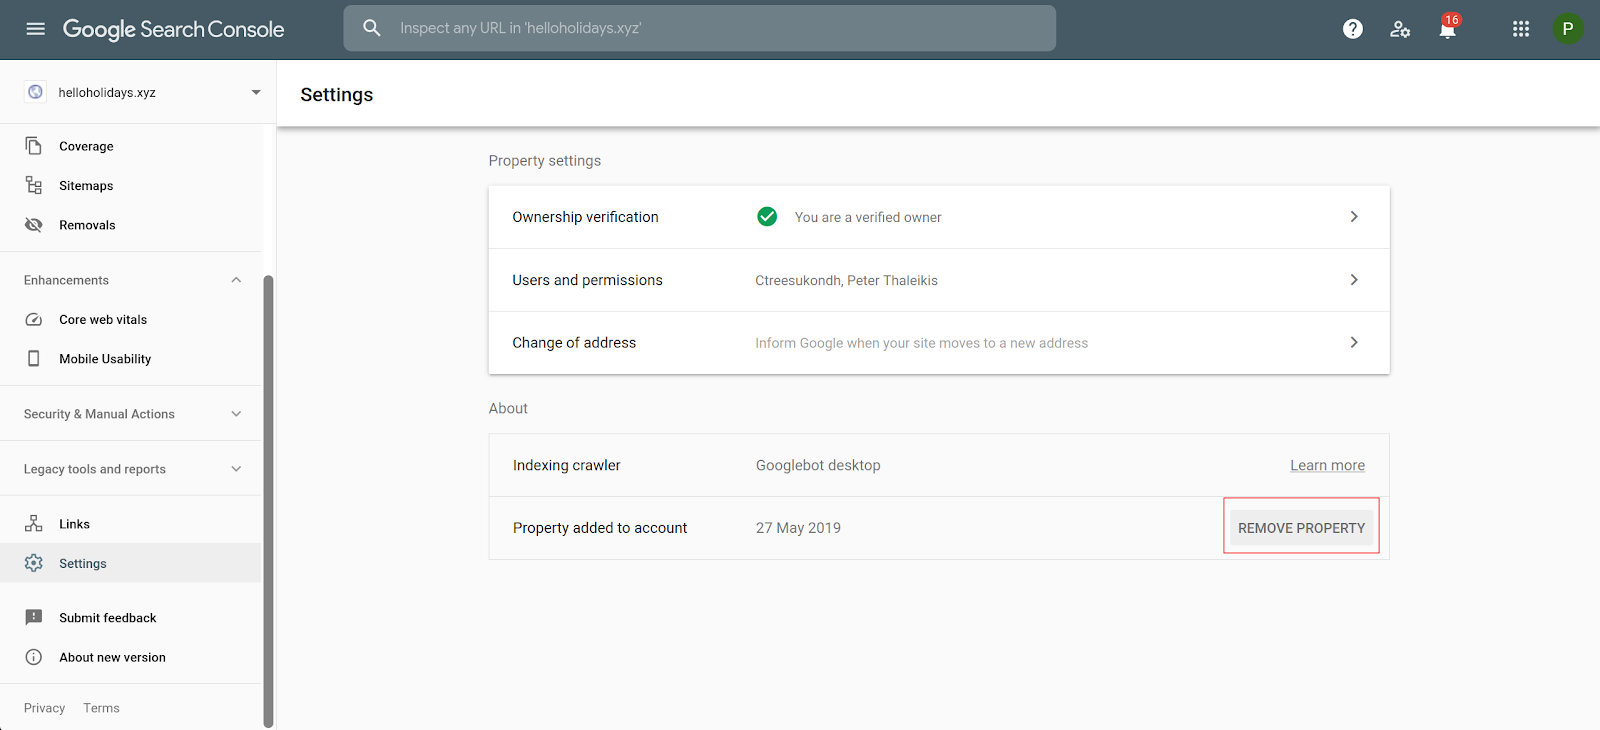1600x730 pixels.
Task: Open the user settings icon in header
Action: coord(1400,29)
